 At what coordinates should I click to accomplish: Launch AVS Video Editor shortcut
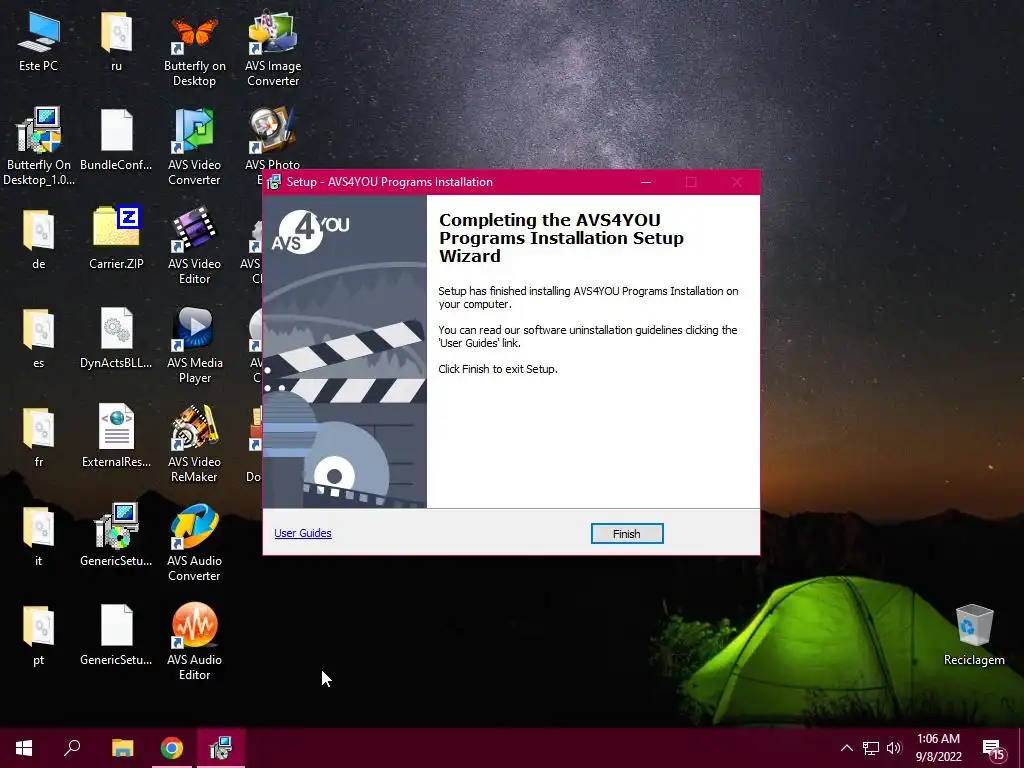195,247
